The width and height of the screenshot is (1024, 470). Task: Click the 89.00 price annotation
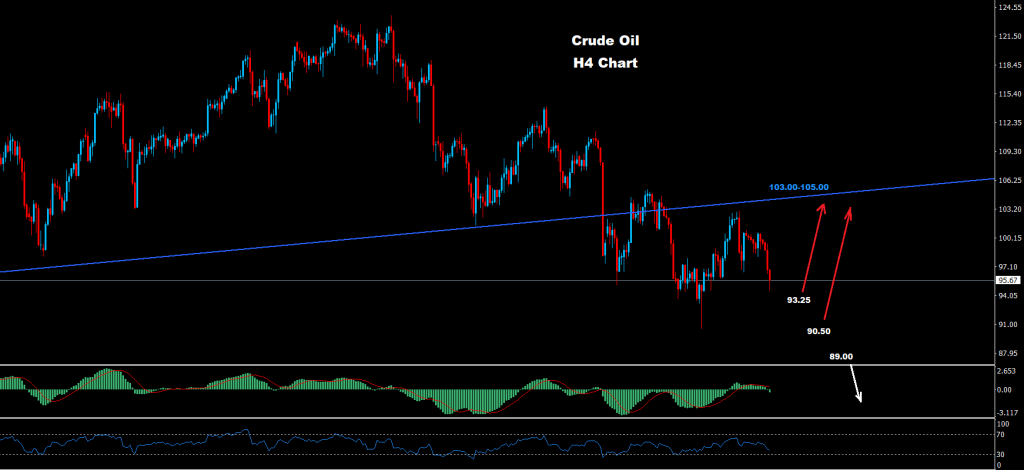(x=840, y=356)
